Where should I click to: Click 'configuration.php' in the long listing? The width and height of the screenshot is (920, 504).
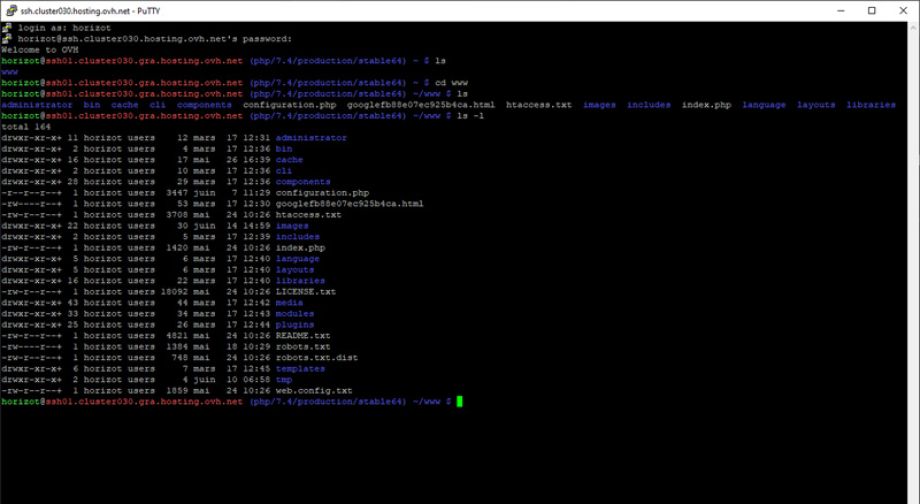click(322, 192)
